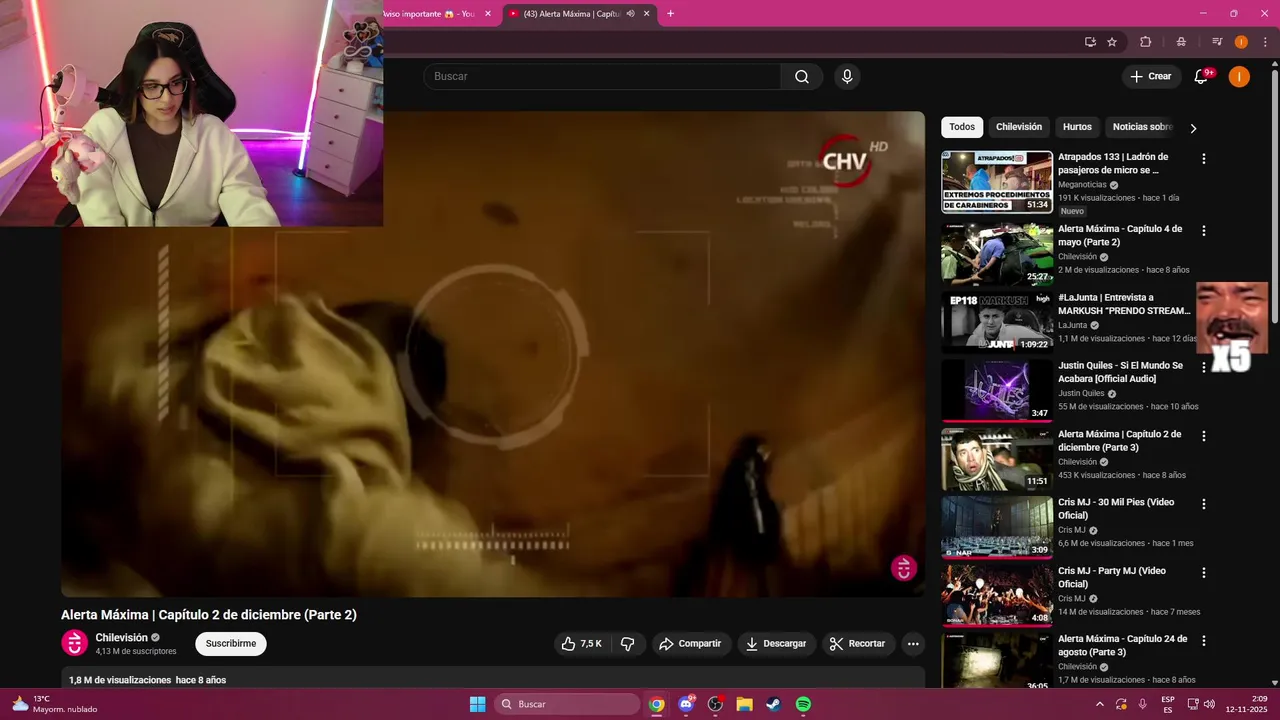Click the YouTube Buscar search field

602,77
